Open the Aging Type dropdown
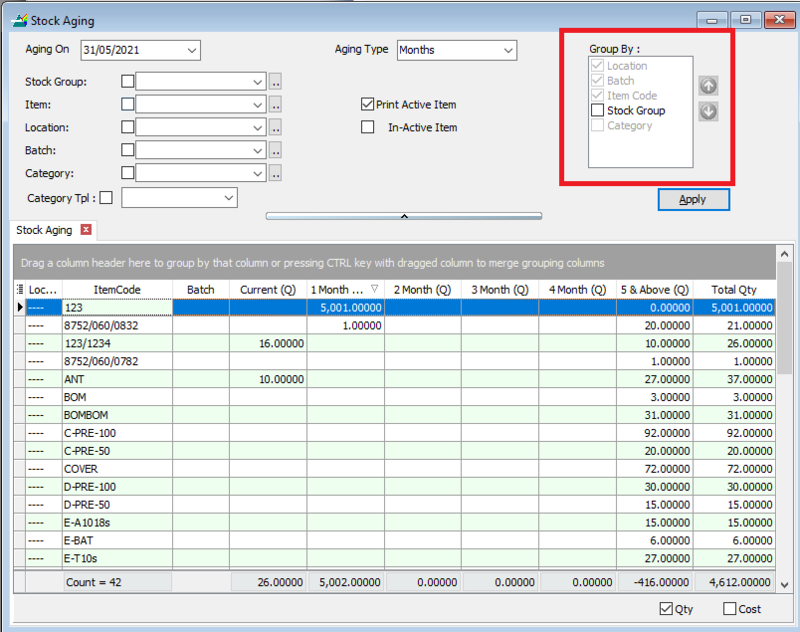 click(508, 50)
